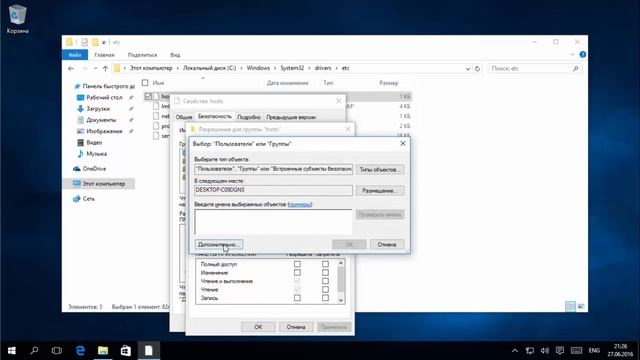Open the Recycle Bin desktop icon

tap(17, 20)
